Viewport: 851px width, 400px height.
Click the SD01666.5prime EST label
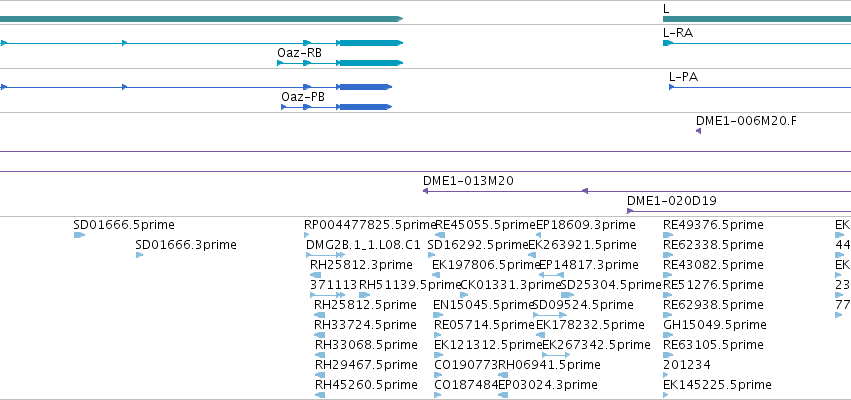tap(124, 225)
